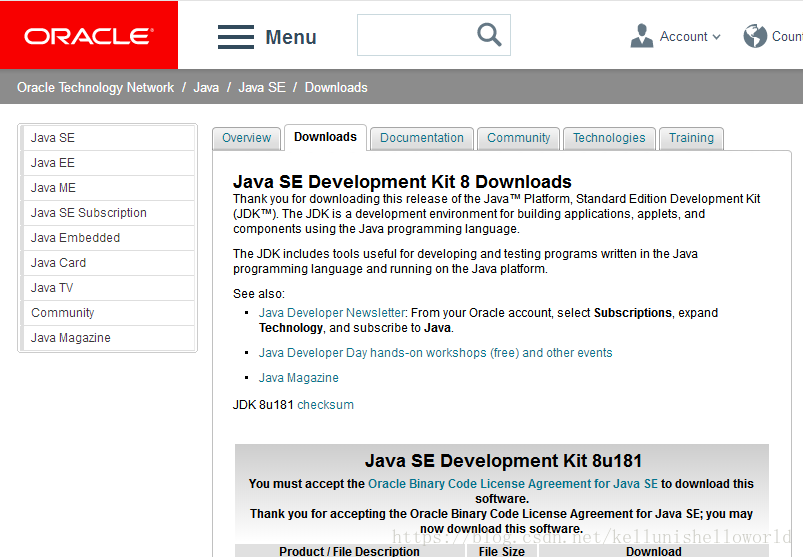
Task: Switch to the Community tab
Action: point(518,138)
